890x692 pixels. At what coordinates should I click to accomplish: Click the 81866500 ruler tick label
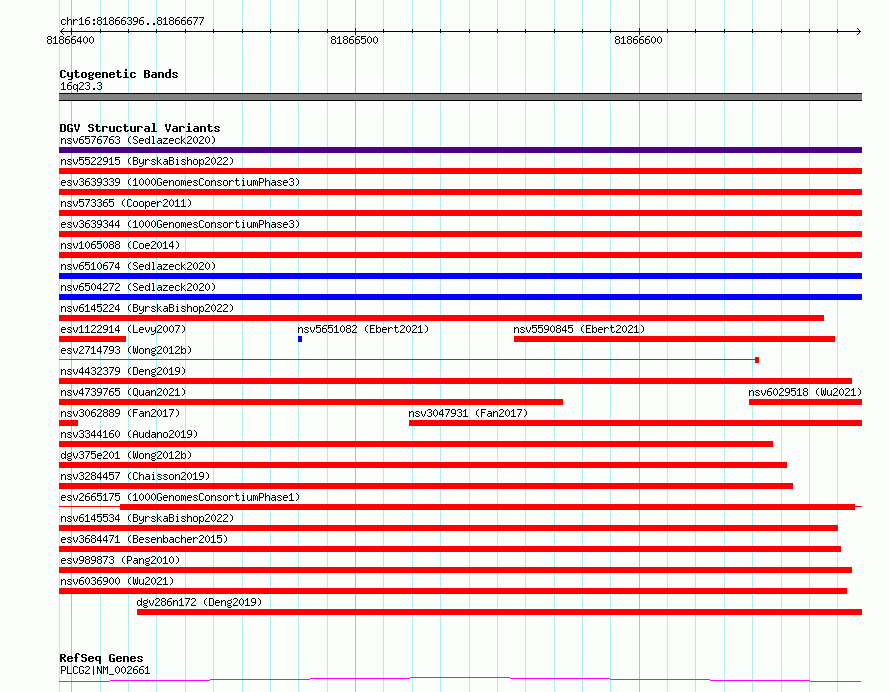click(x=354, y=40)
